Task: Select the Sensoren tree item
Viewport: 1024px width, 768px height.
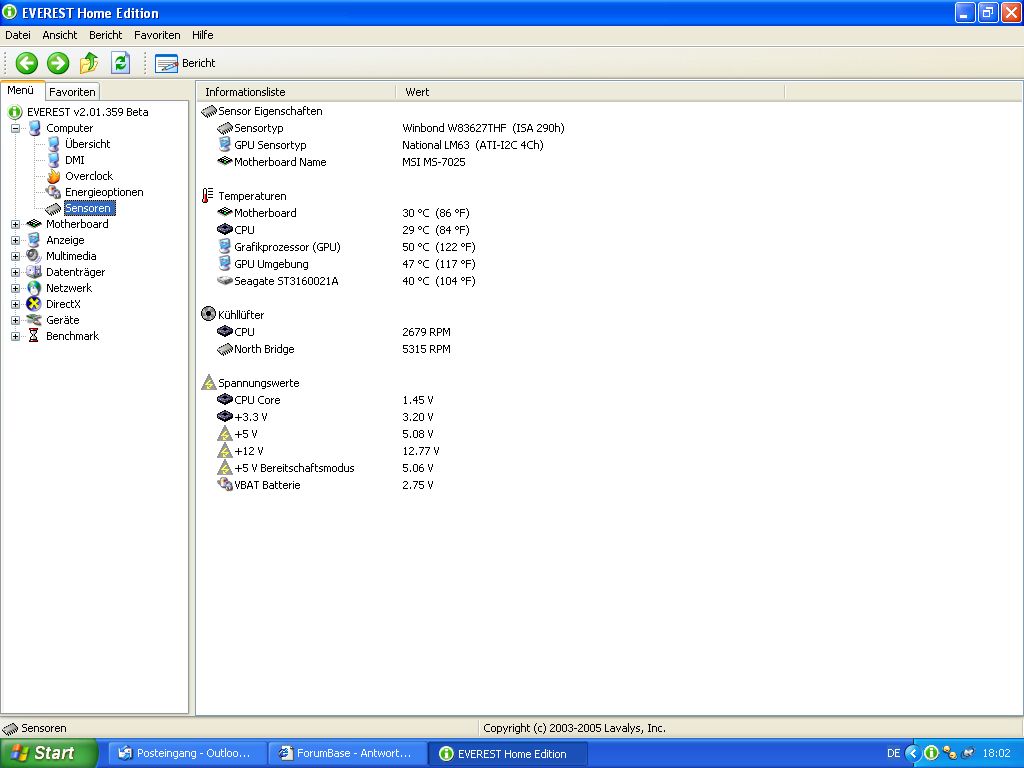Action: tap(88, 208)
